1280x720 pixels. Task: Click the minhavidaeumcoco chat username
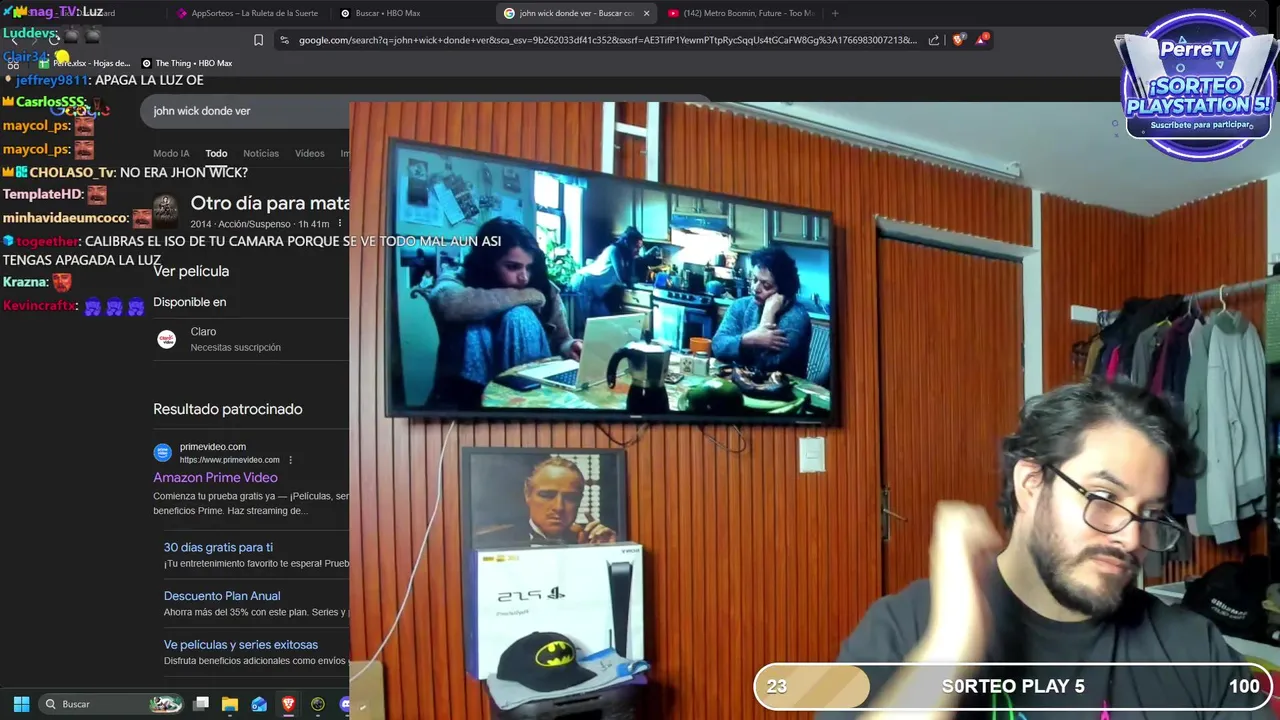[65, 218]
